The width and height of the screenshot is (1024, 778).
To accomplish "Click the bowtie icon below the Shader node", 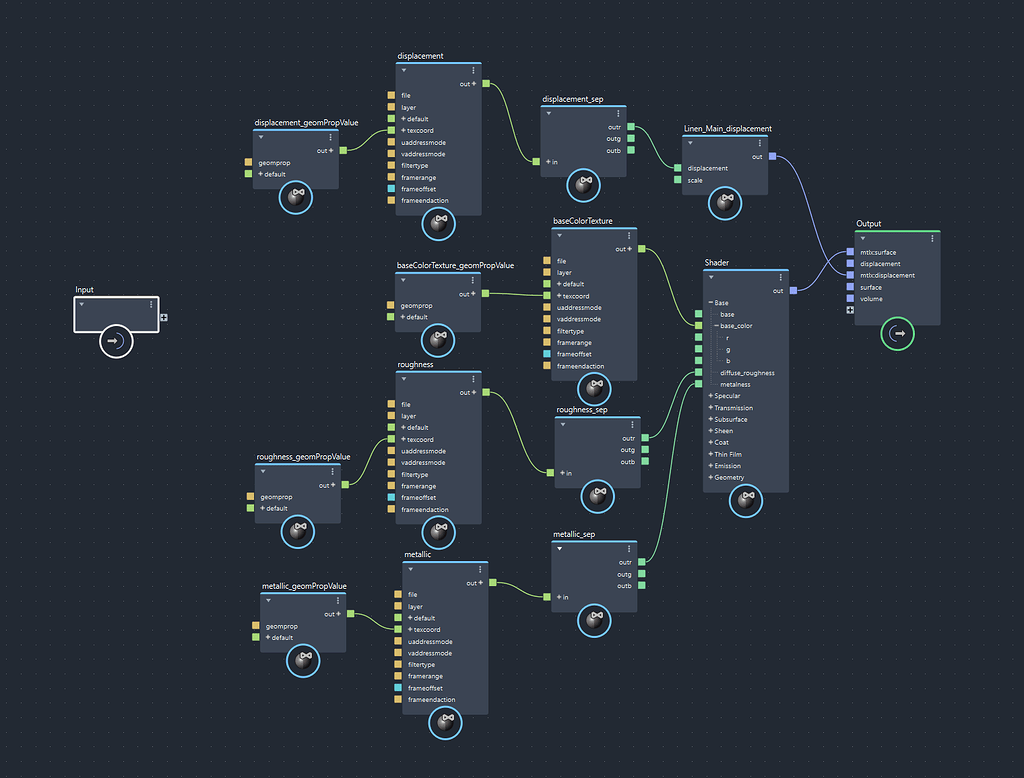I will click(746, 501).
